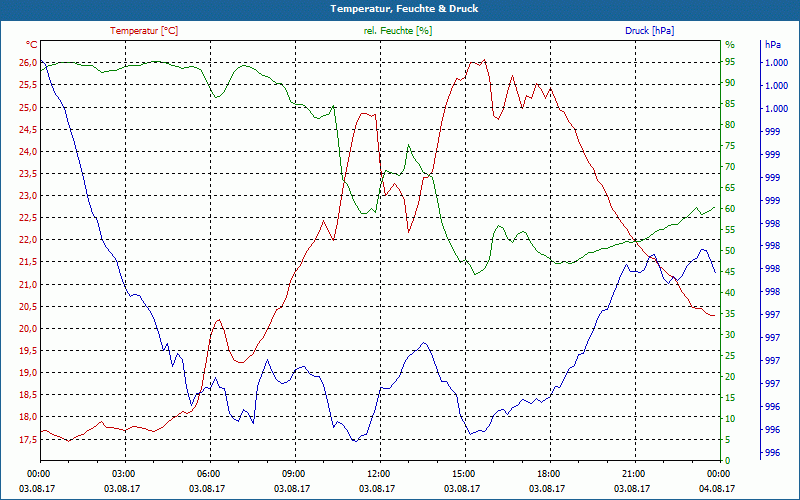Screen dimensions: 800x500
Task: Click the red '°C' axis unit label
Action: coord(32,45)
